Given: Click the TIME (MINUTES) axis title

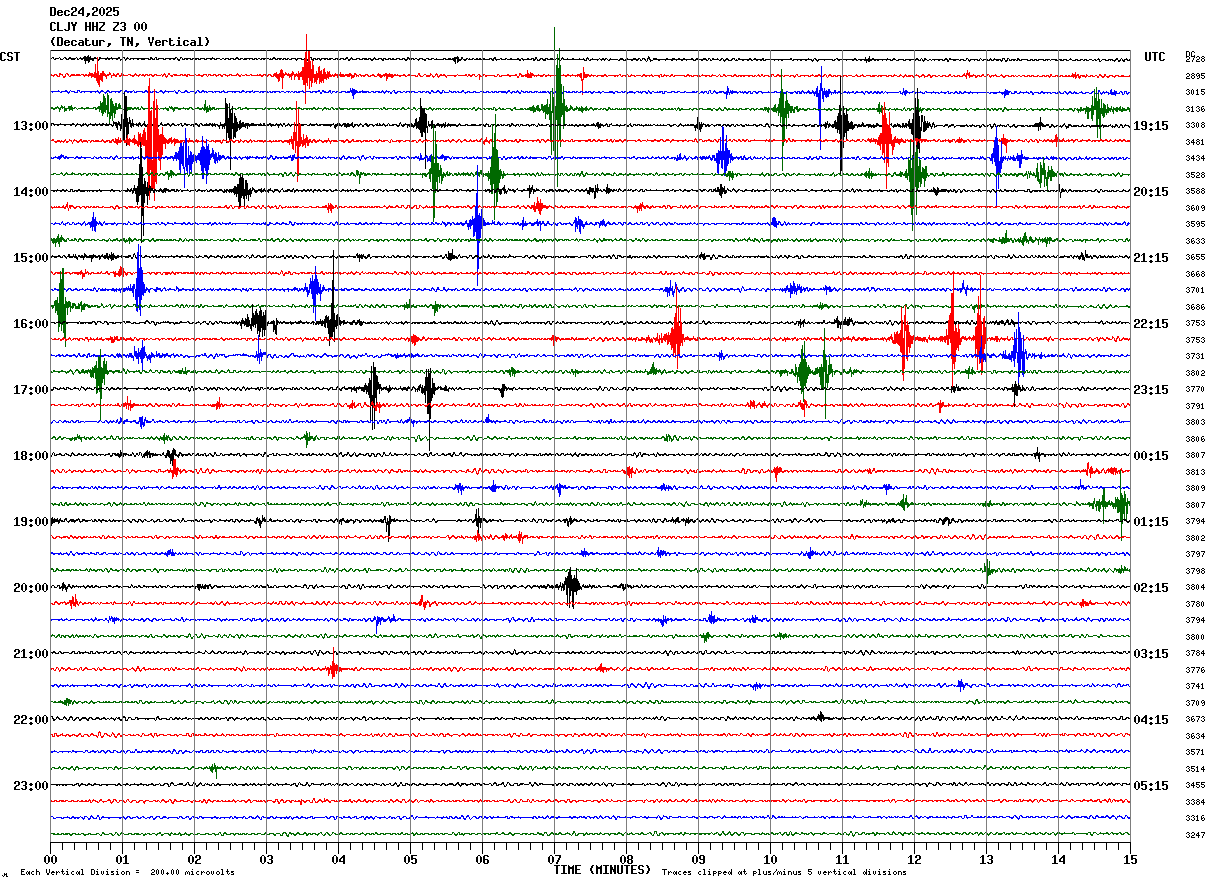Looking at the screenshot, I should 602,870.
